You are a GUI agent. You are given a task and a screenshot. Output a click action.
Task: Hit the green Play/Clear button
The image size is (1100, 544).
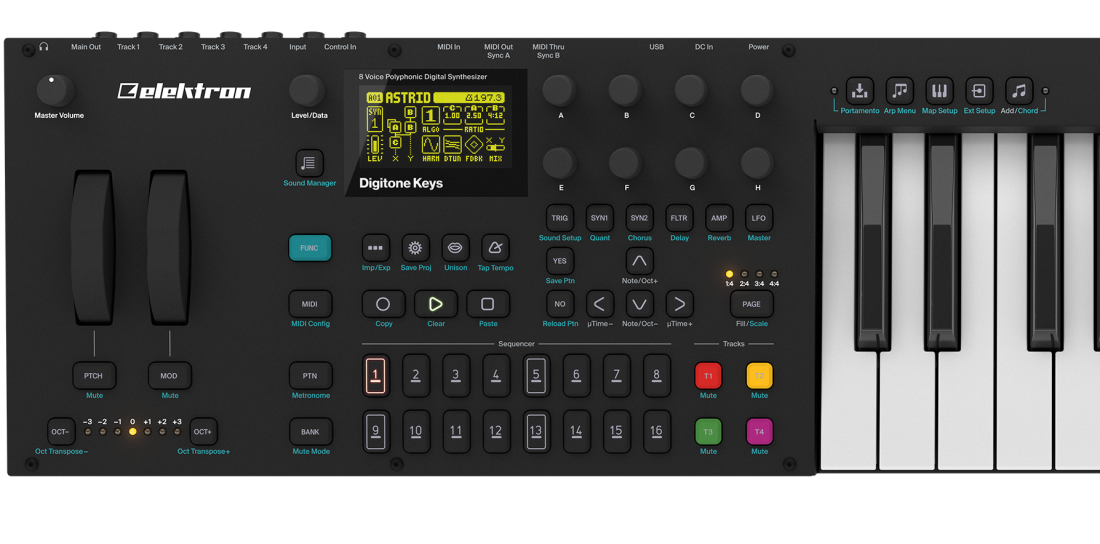pos(436,304)
